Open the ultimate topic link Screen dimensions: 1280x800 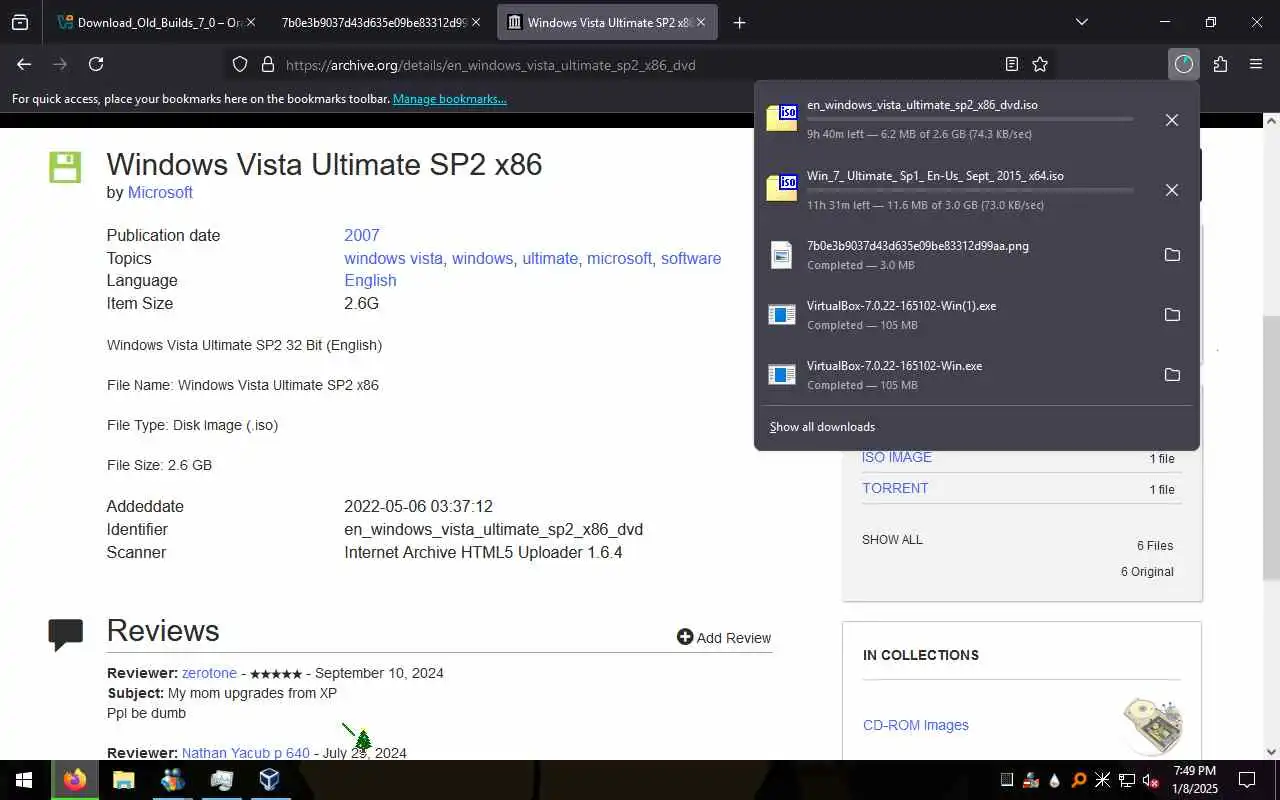550,258
